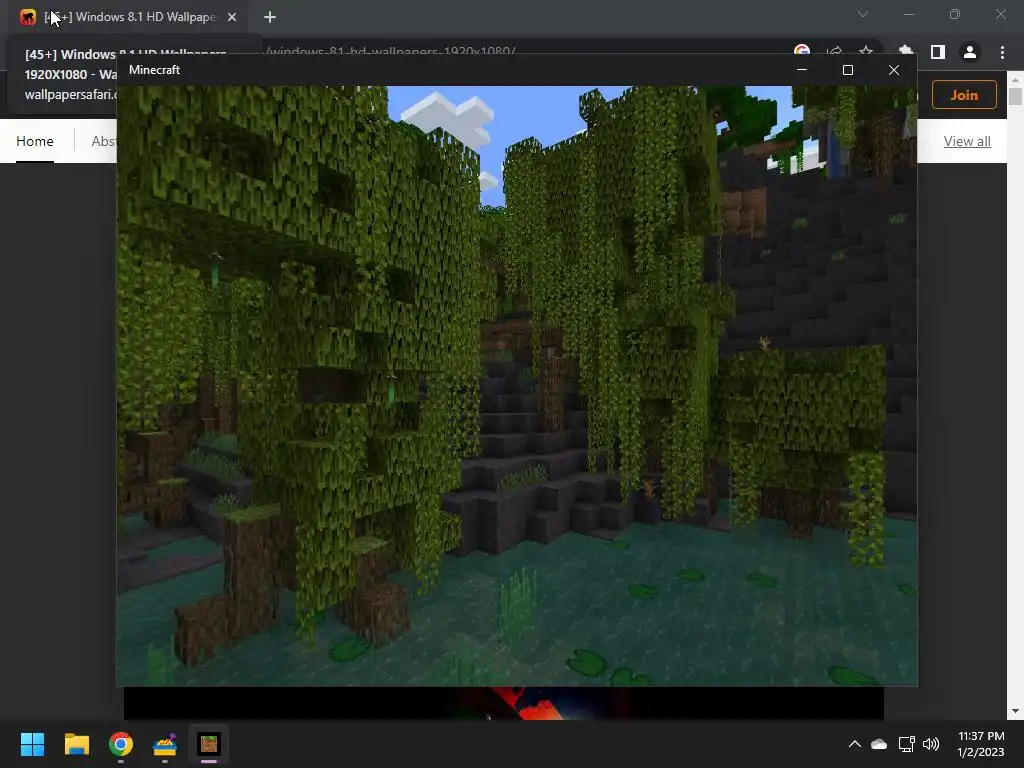Open File Explorer from taskbar
This screenshot has height=768, width=1024.
[x=76, y=744]
